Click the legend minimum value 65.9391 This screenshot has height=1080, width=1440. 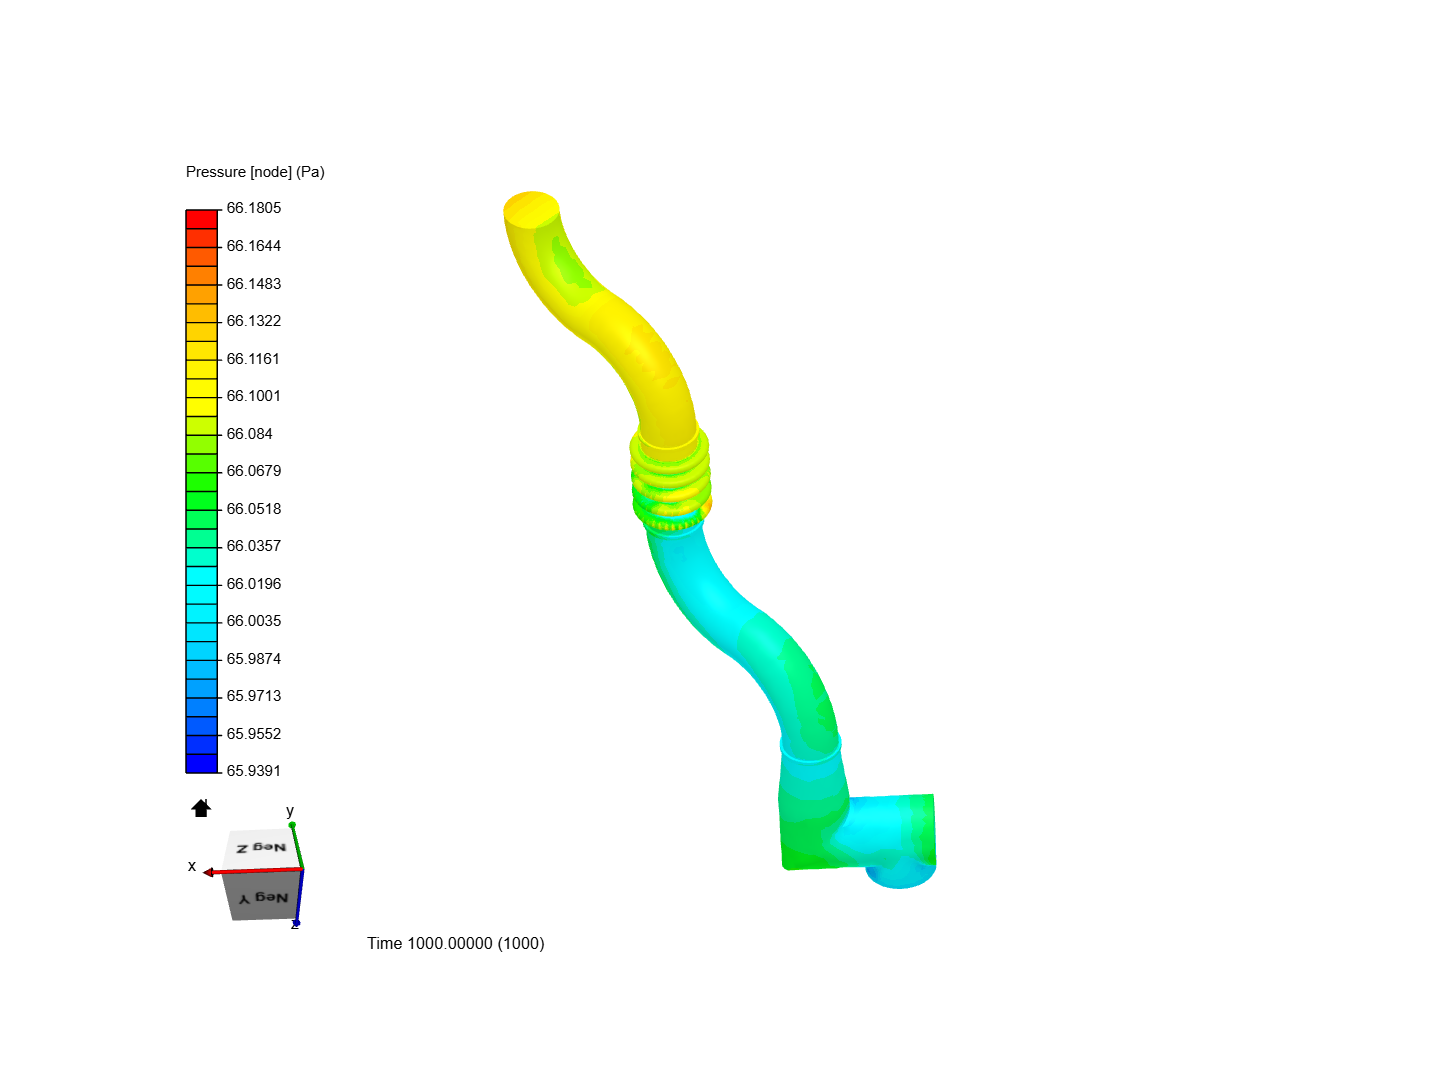254,771
